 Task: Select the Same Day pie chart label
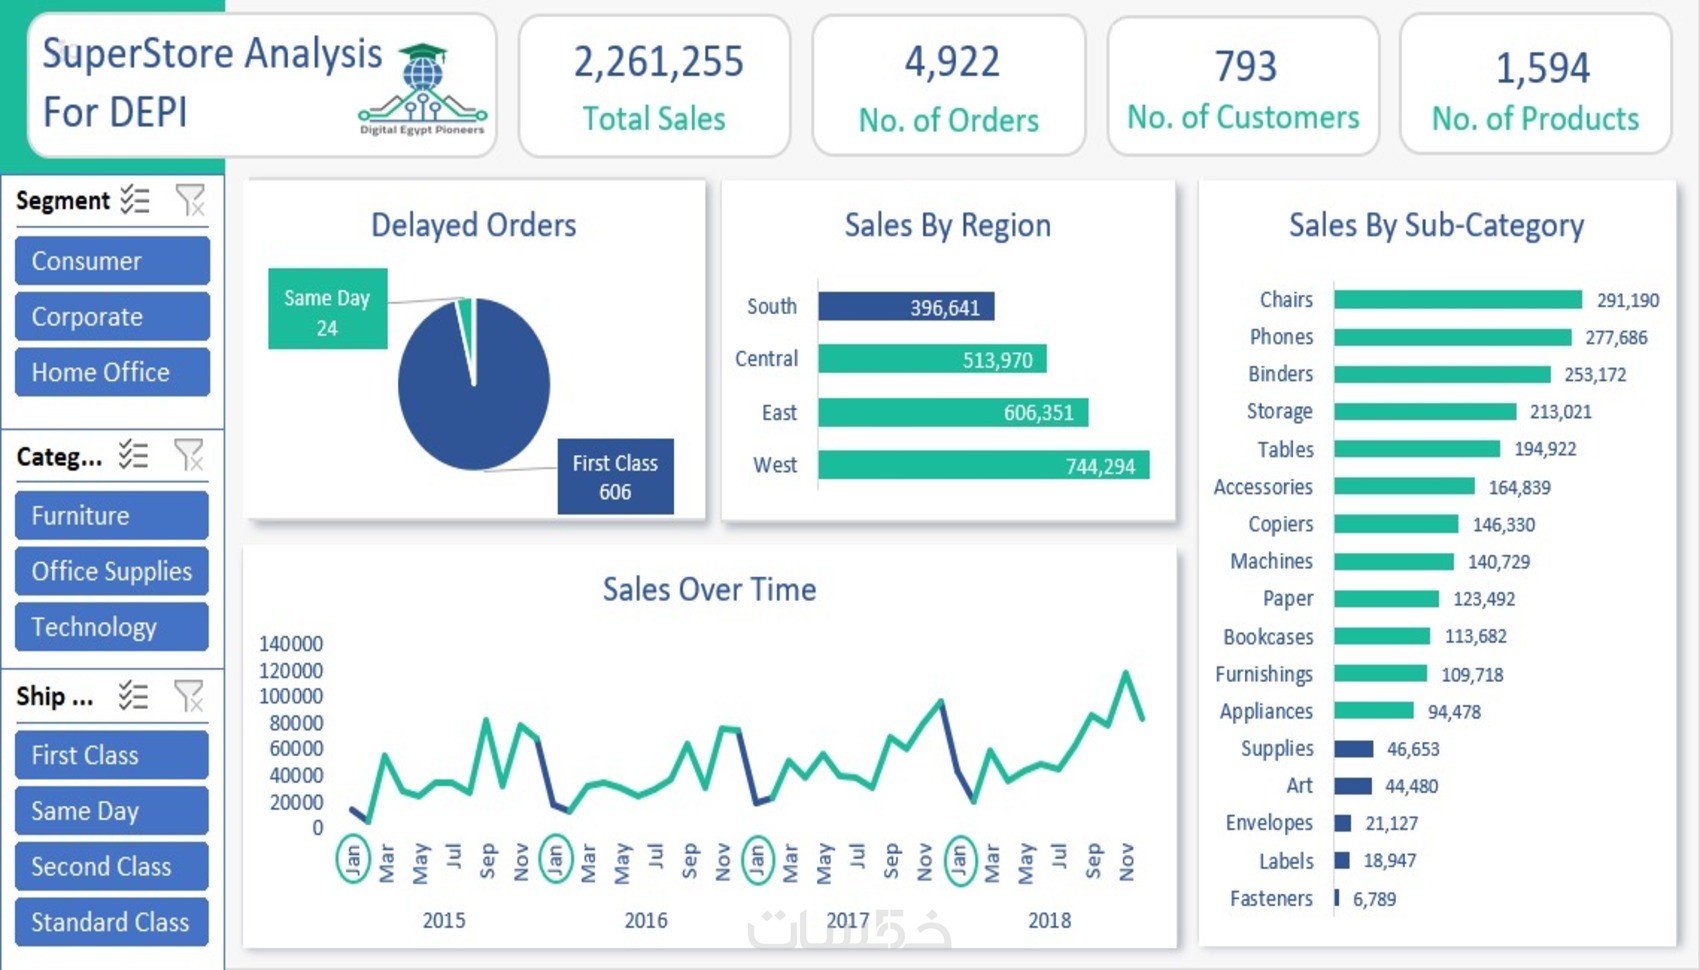[327, 309]
